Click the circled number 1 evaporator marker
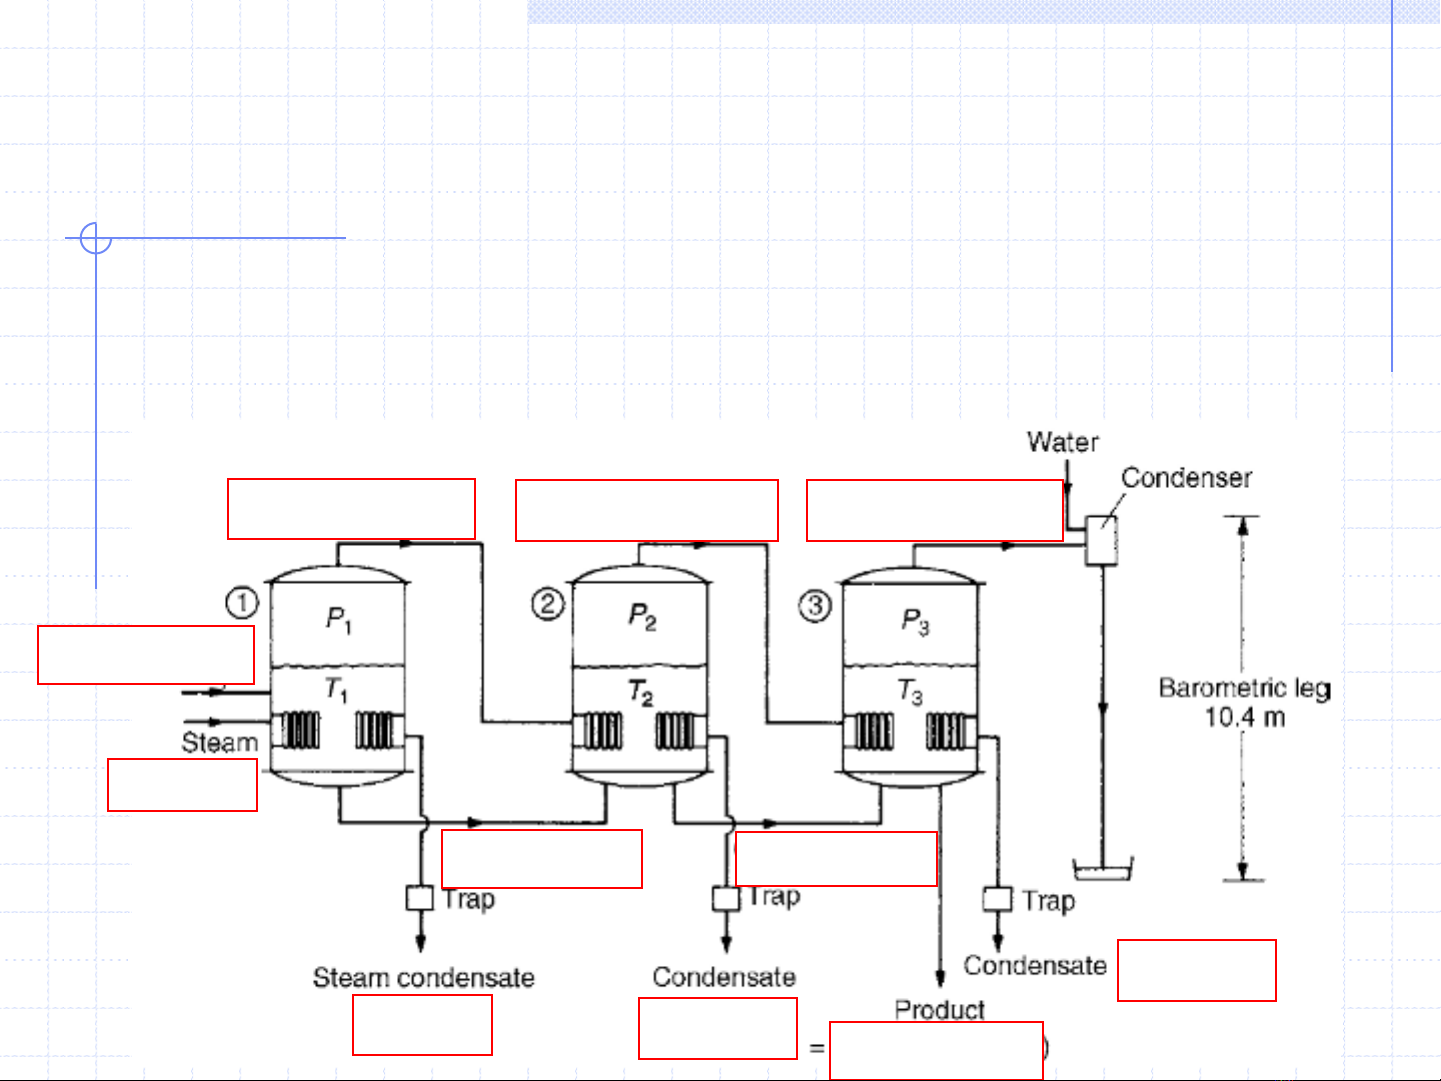Image resolution: width=1441 pixels, height=1081 pixels. 242,603
